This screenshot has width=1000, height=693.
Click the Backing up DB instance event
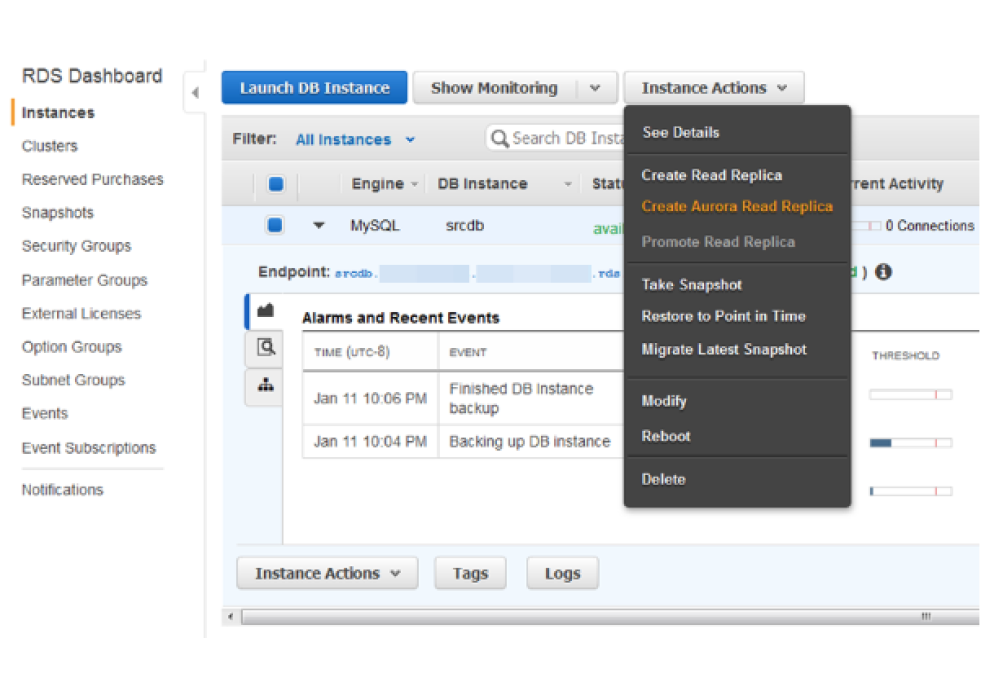pos(529,442)
